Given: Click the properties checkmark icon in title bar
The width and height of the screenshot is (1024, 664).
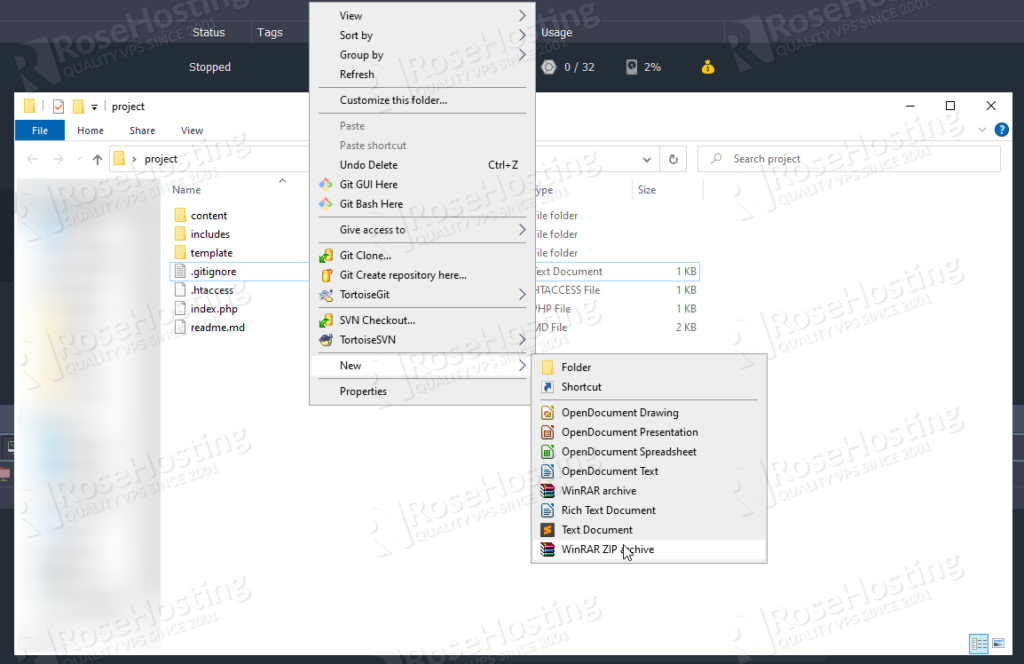Looking at the screenshot, I should click(58, 106).
